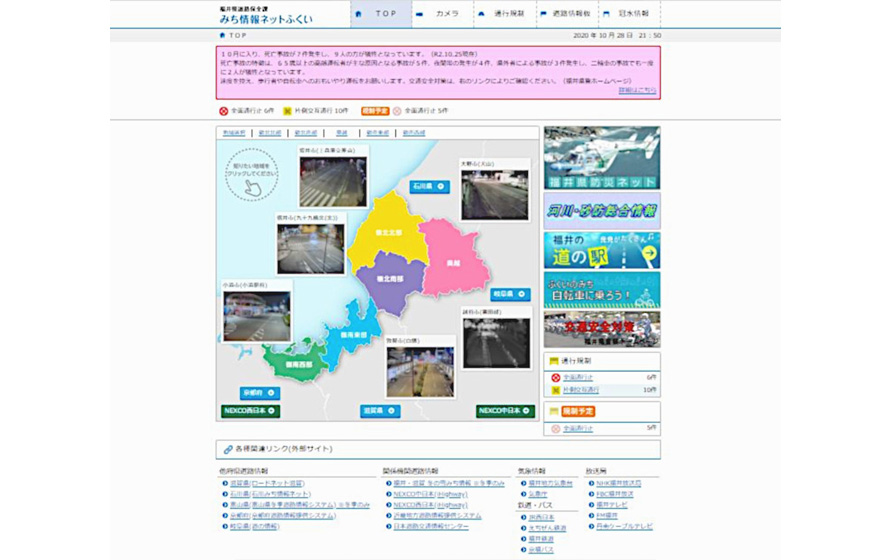Select the 奥越 link above the map

coord(342,133)
